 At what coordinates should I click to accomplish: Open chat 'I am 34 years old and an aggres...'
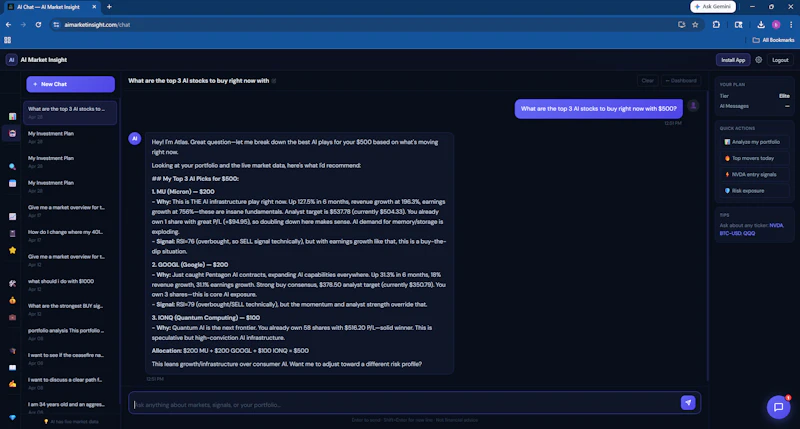coord(70,407)
